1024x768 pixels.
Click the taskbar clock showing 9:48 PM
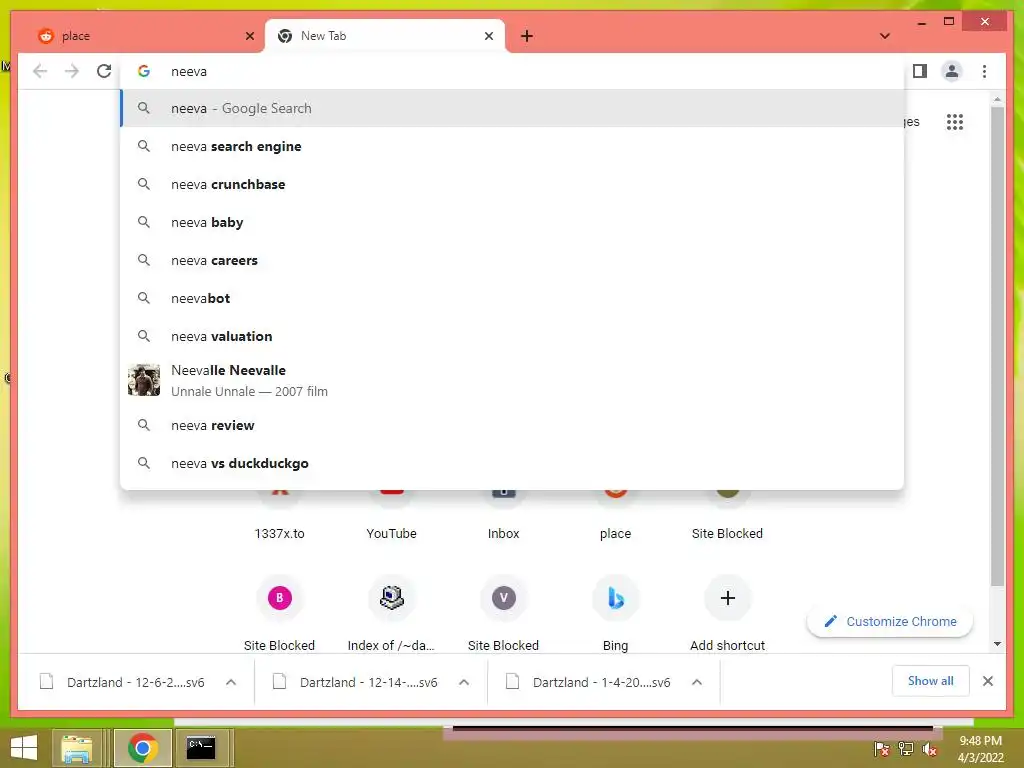pyautogui.click(x=980, y=749)
